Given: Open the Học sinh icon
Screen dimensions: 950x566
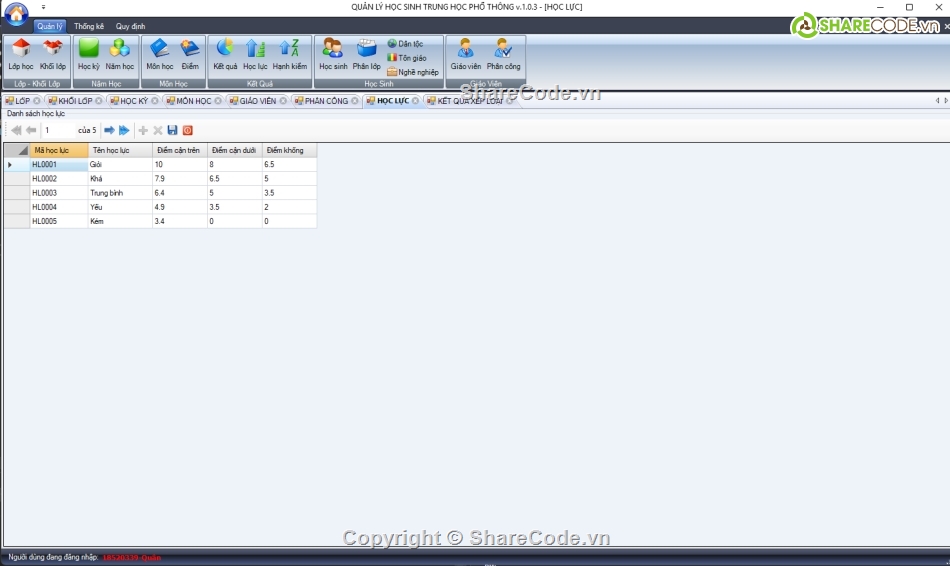Looking at the screenshot, I should 333,53.
